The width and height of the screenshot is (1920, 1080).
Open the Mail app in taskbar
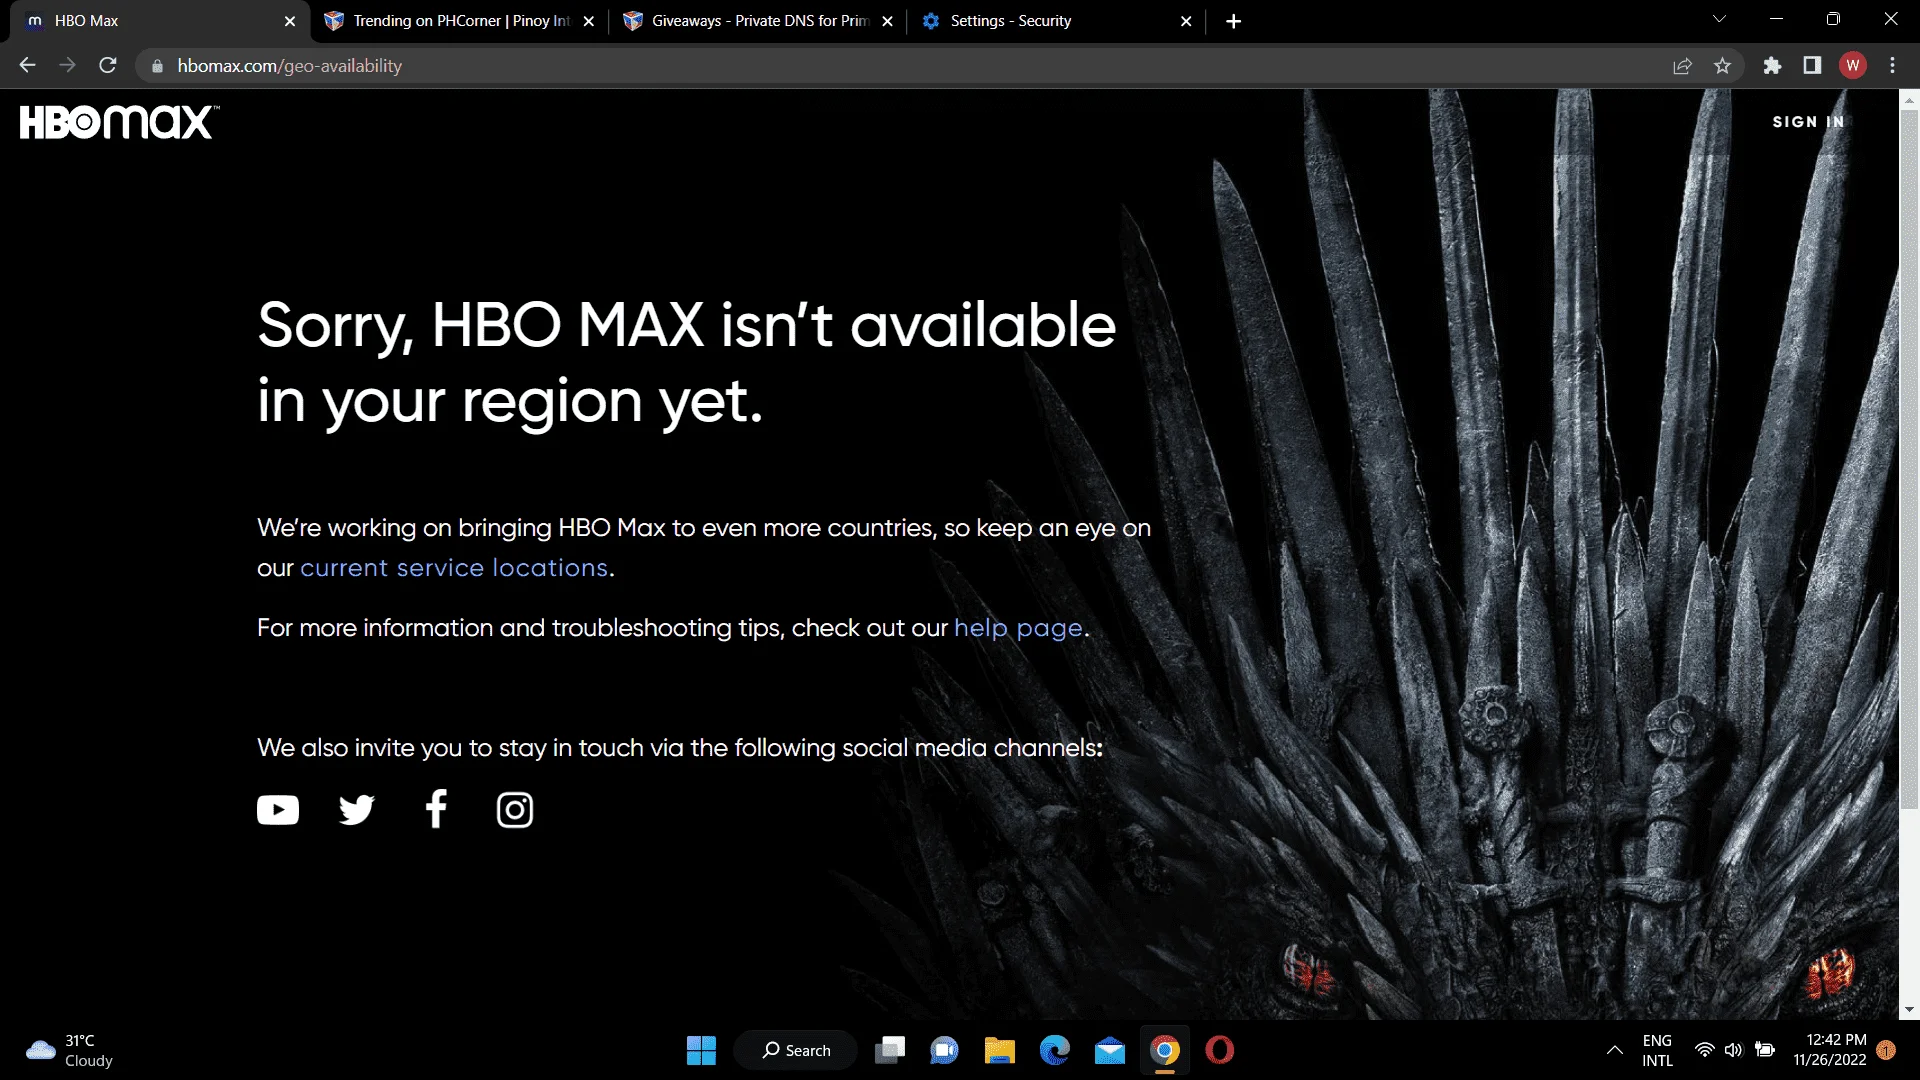pyautogui.click(x=1109, y=1050)
